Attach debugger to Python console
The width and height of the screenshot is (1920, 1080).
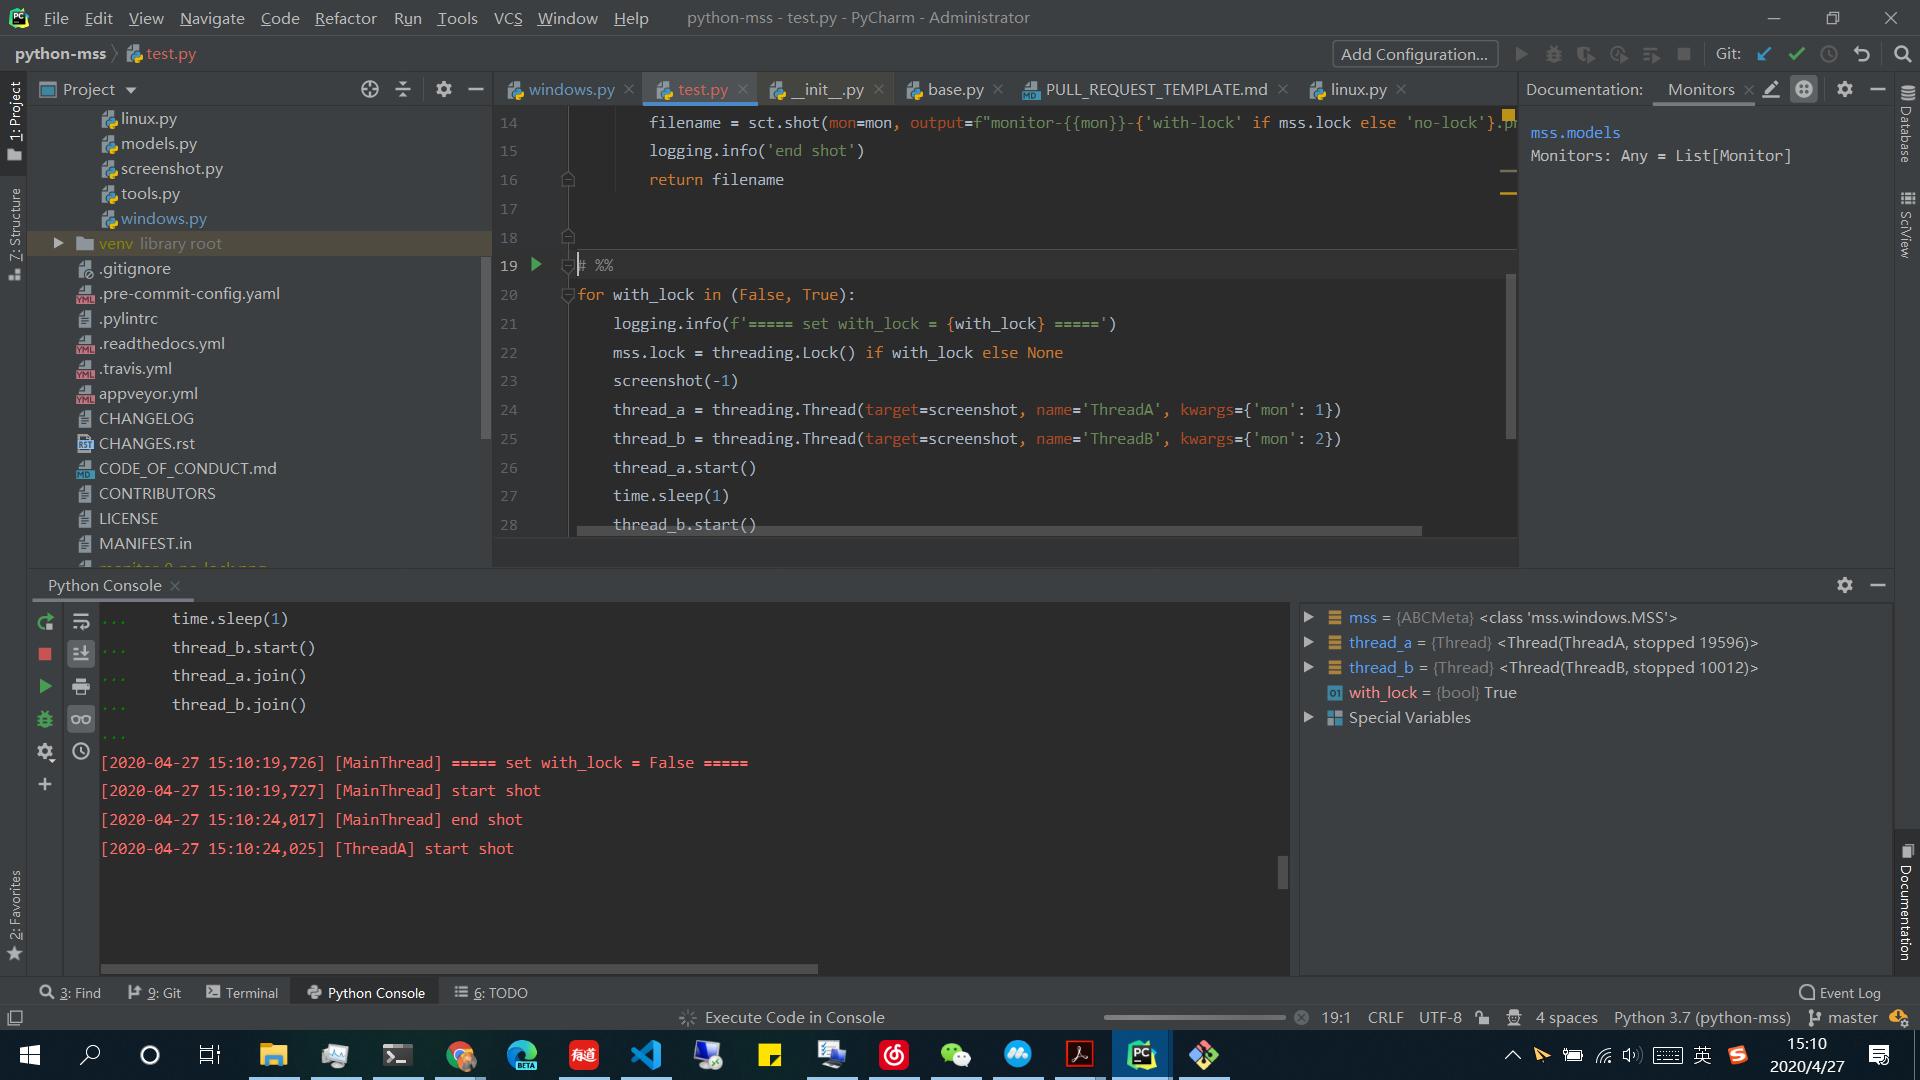pos(45,719)
